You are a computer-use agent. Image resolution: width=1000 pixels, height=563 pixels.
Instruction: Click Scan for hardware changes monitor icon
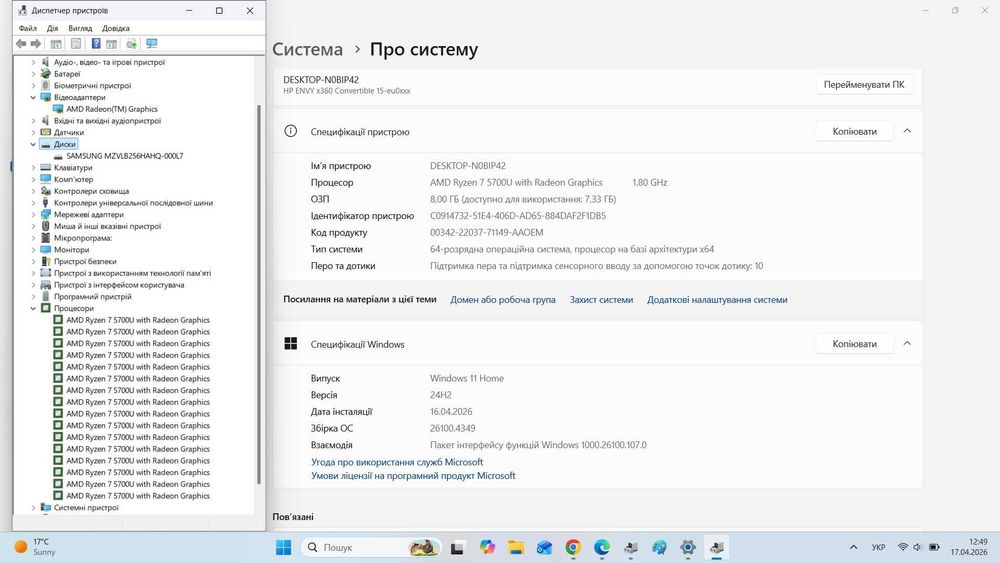[152, 43]
